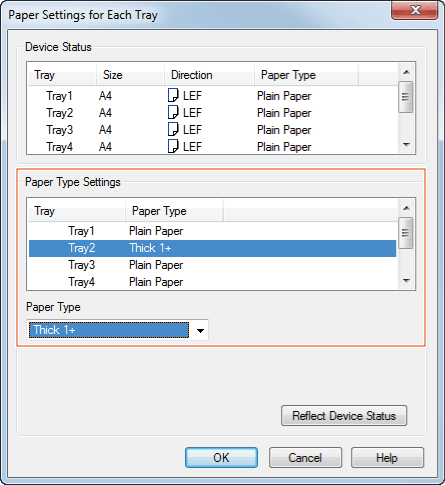Image resolution: width=445 pixels, height=485 pixels.
Task: Click the Reflect Device Status button
Action: pos(344,416)
